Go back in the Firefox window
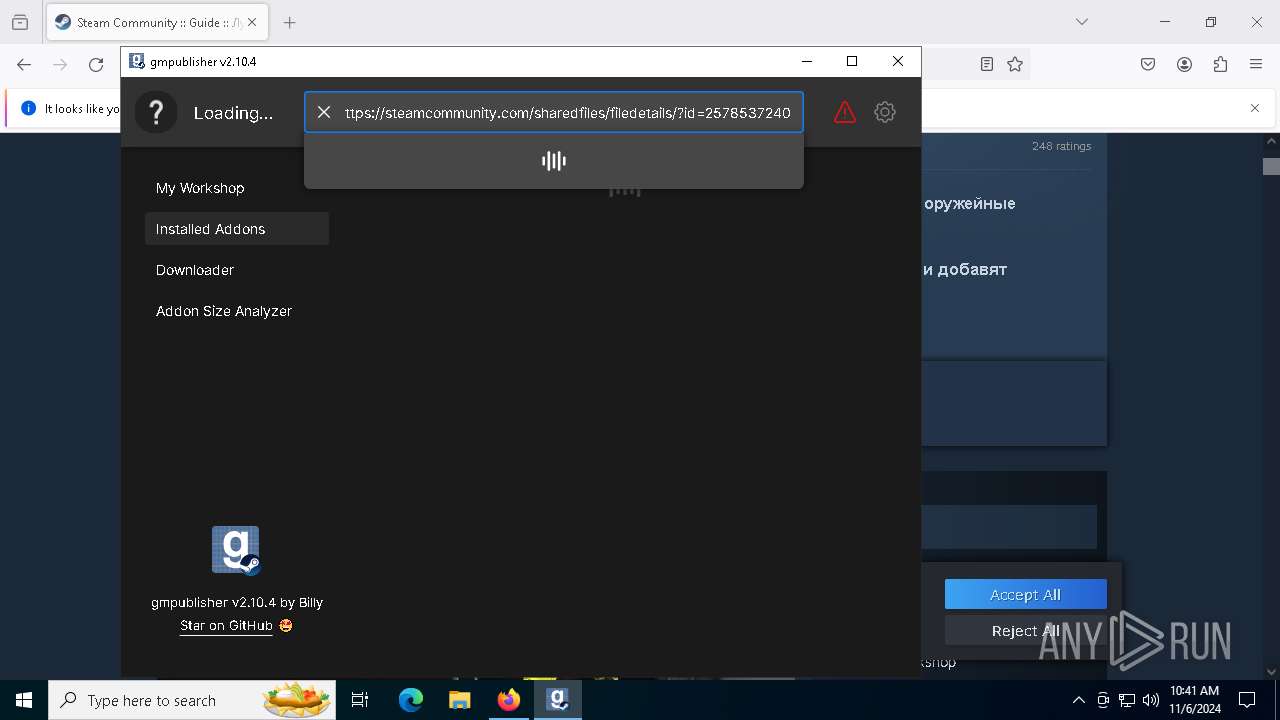1280x720 pixels. click(24, 64)
